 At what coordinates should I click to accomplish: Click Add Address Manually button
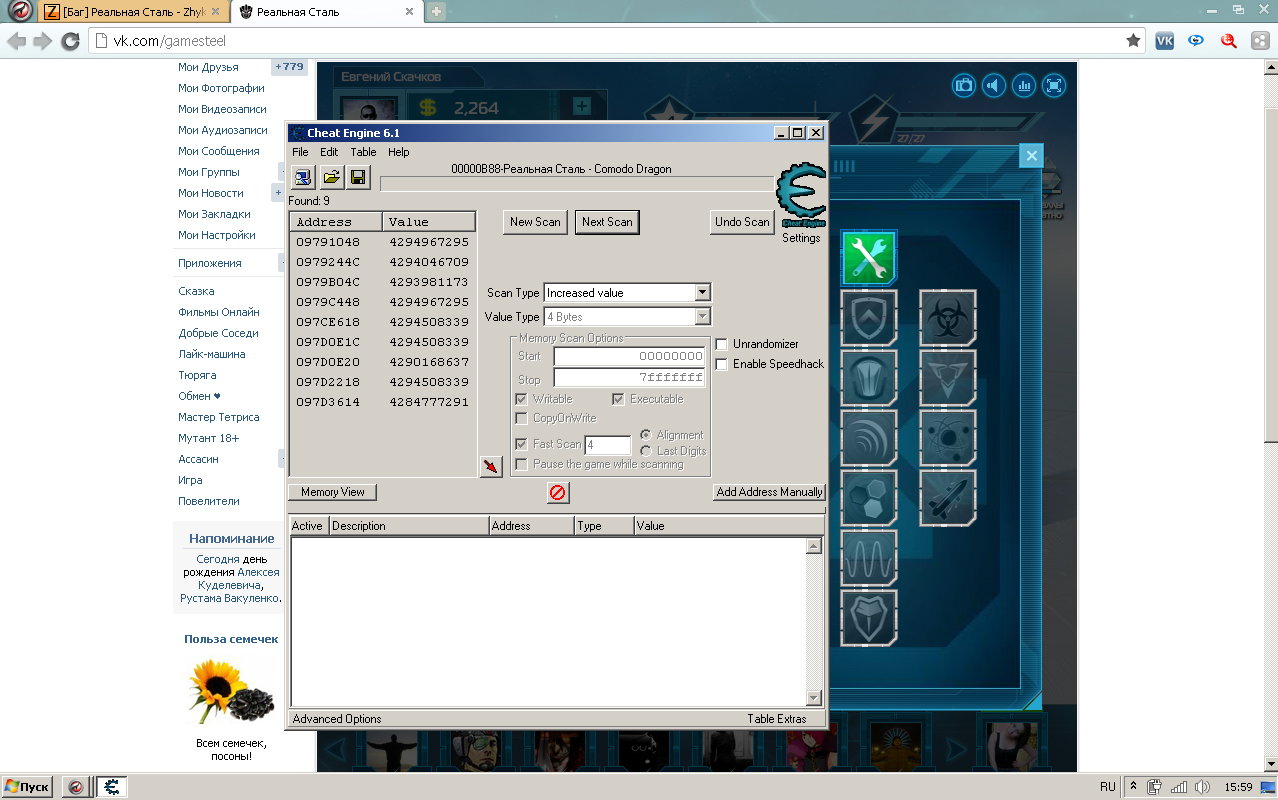pos(769,492)
